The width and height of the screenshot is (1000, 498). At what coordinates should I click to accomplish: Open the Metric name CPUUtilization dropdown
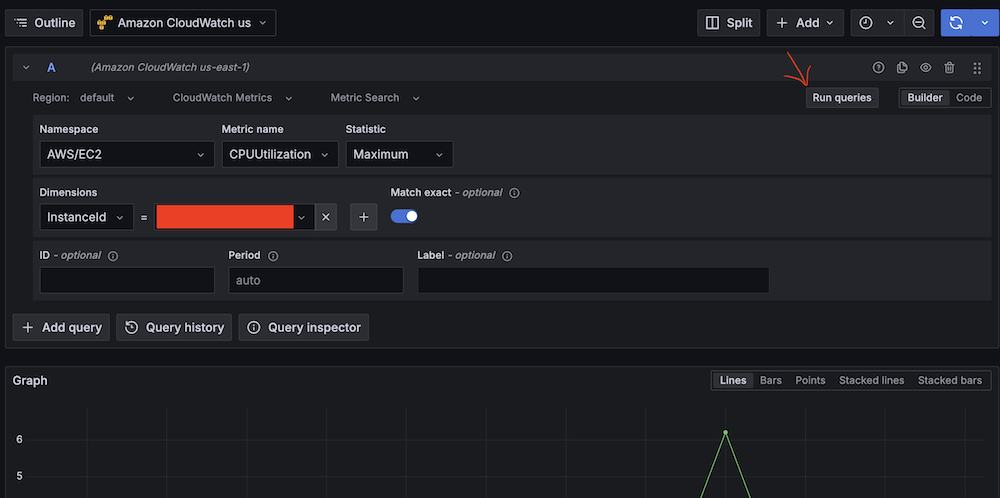280,154
